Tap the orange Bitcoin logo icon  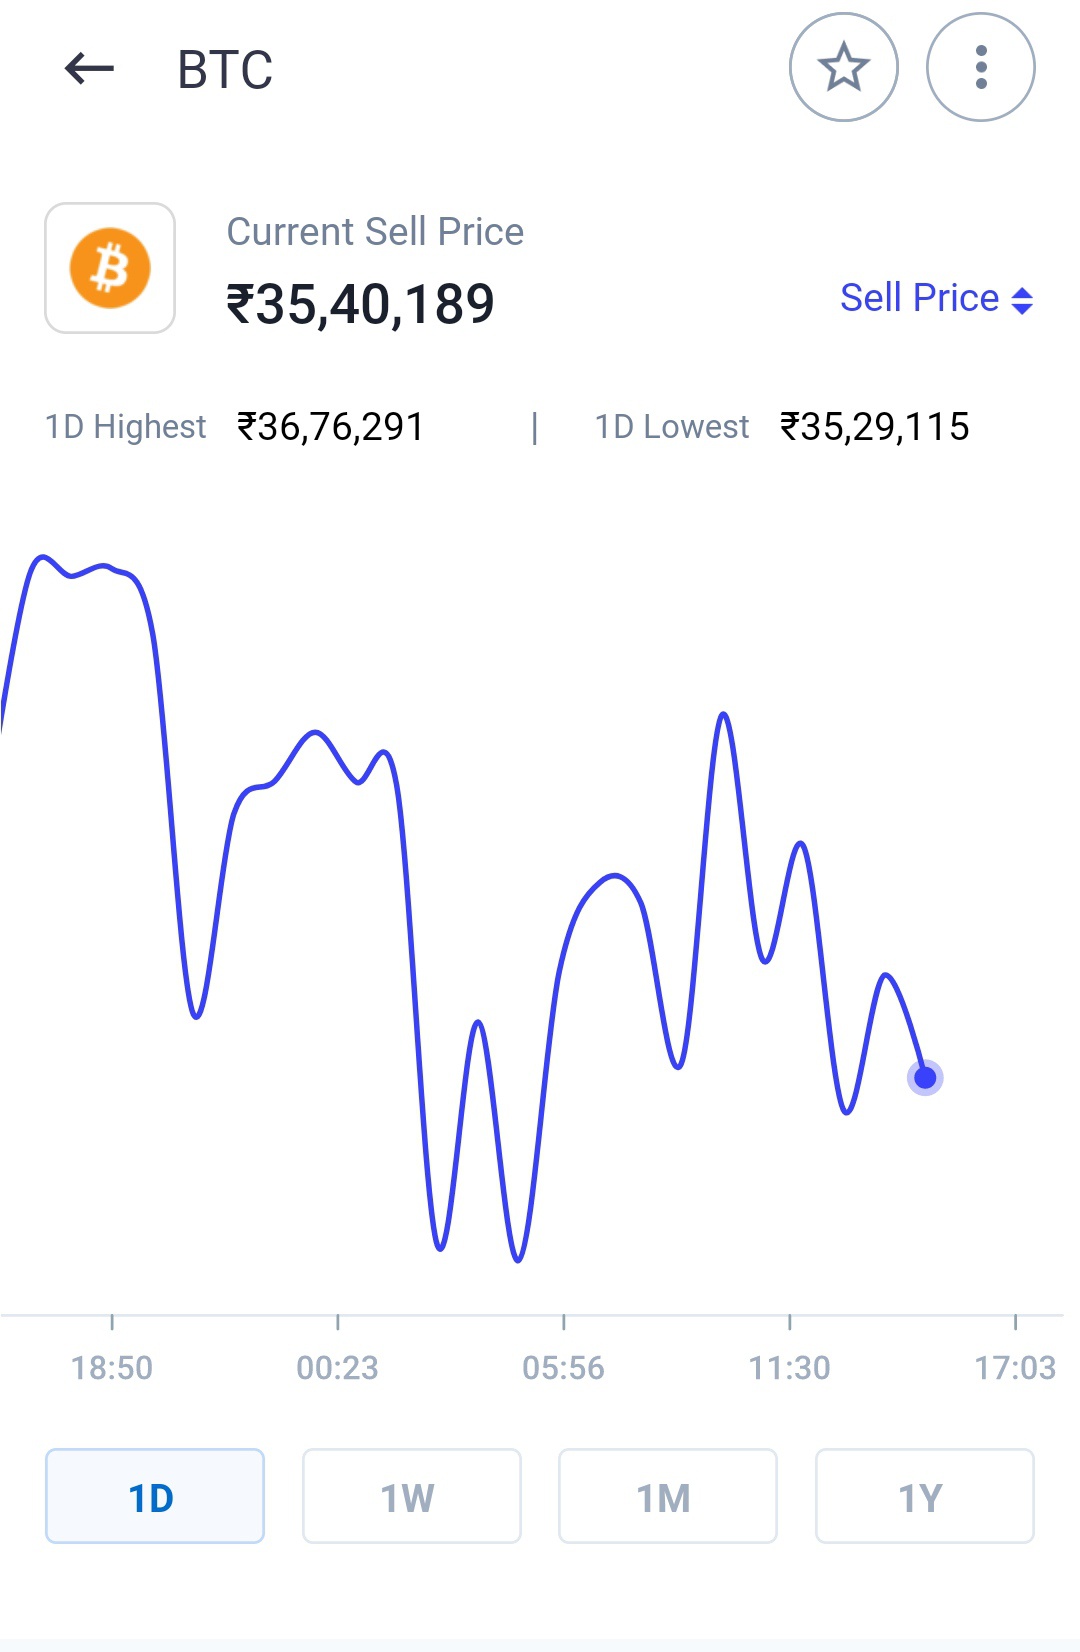click(x=110, y=268)
